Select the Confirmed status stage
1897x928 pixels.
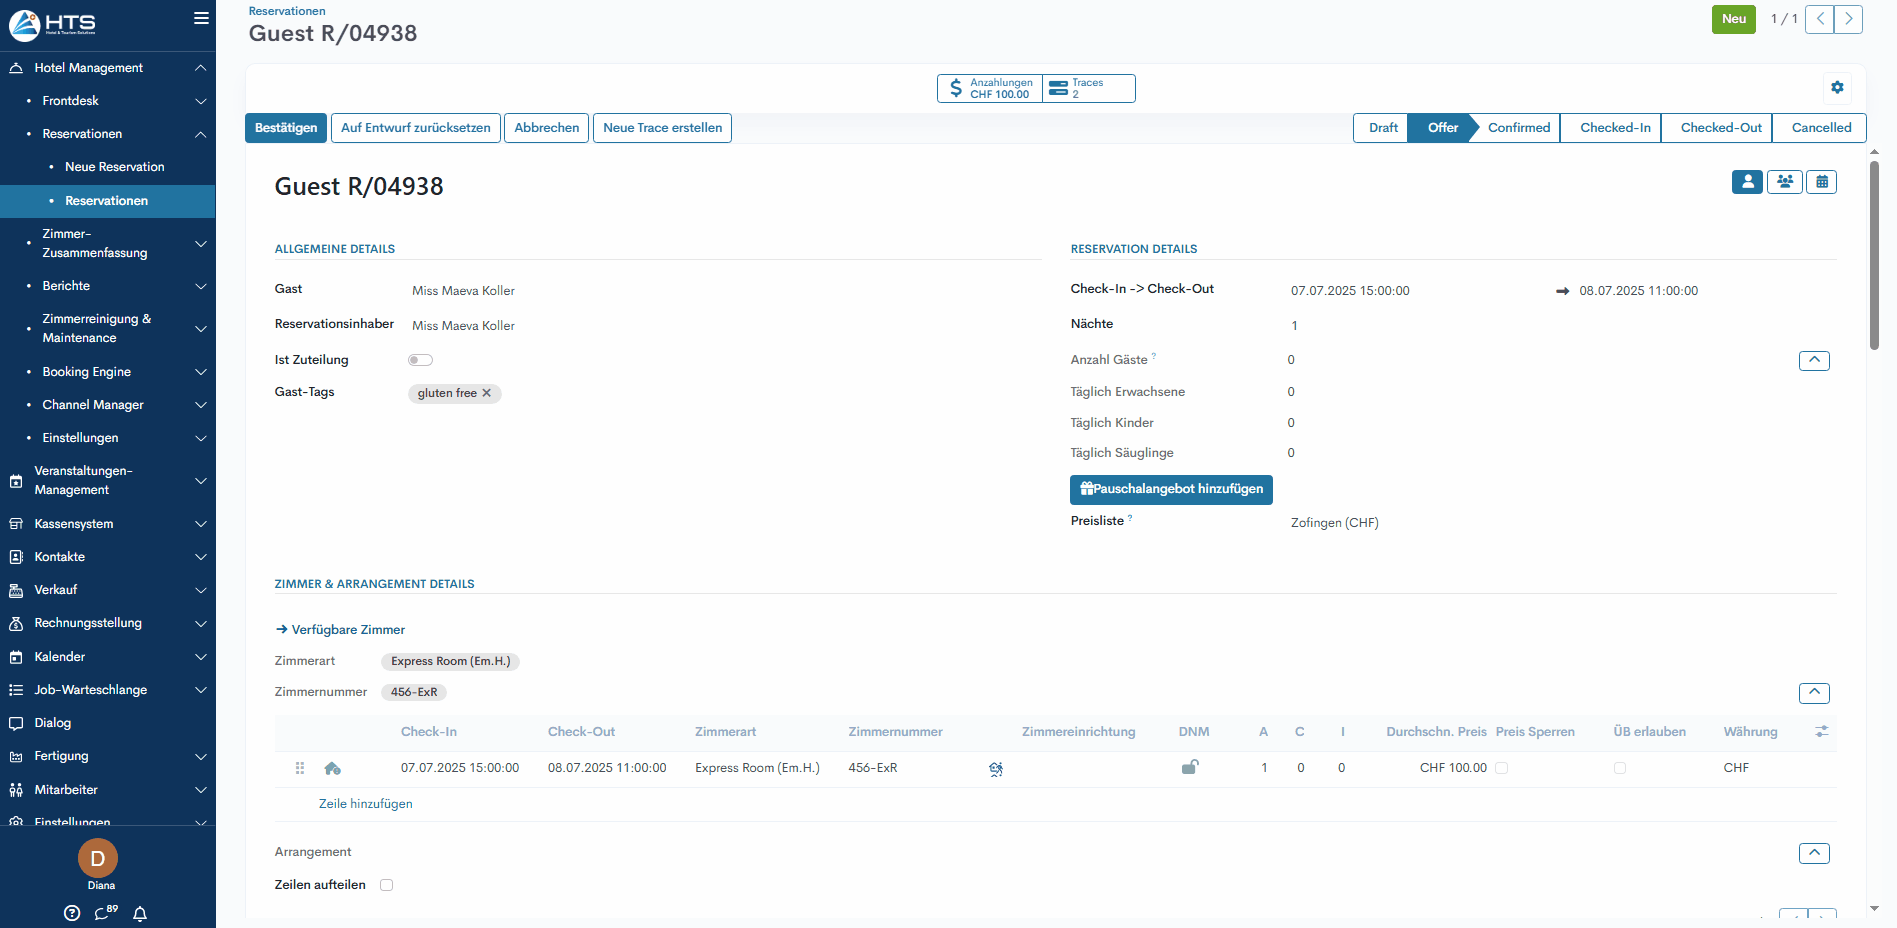[1518, 128]
